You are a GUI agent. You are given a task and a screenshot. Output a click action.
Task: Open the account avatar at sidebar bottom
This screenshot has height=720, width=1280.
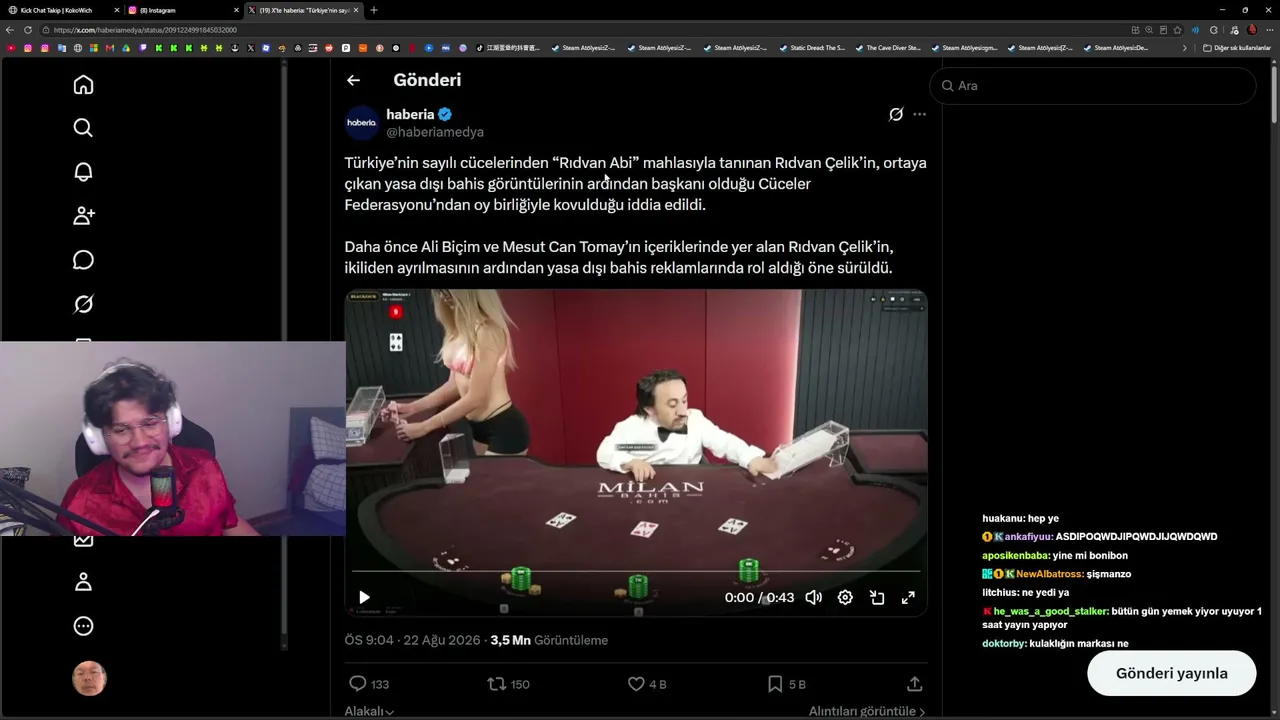click(x=89, y=678)
